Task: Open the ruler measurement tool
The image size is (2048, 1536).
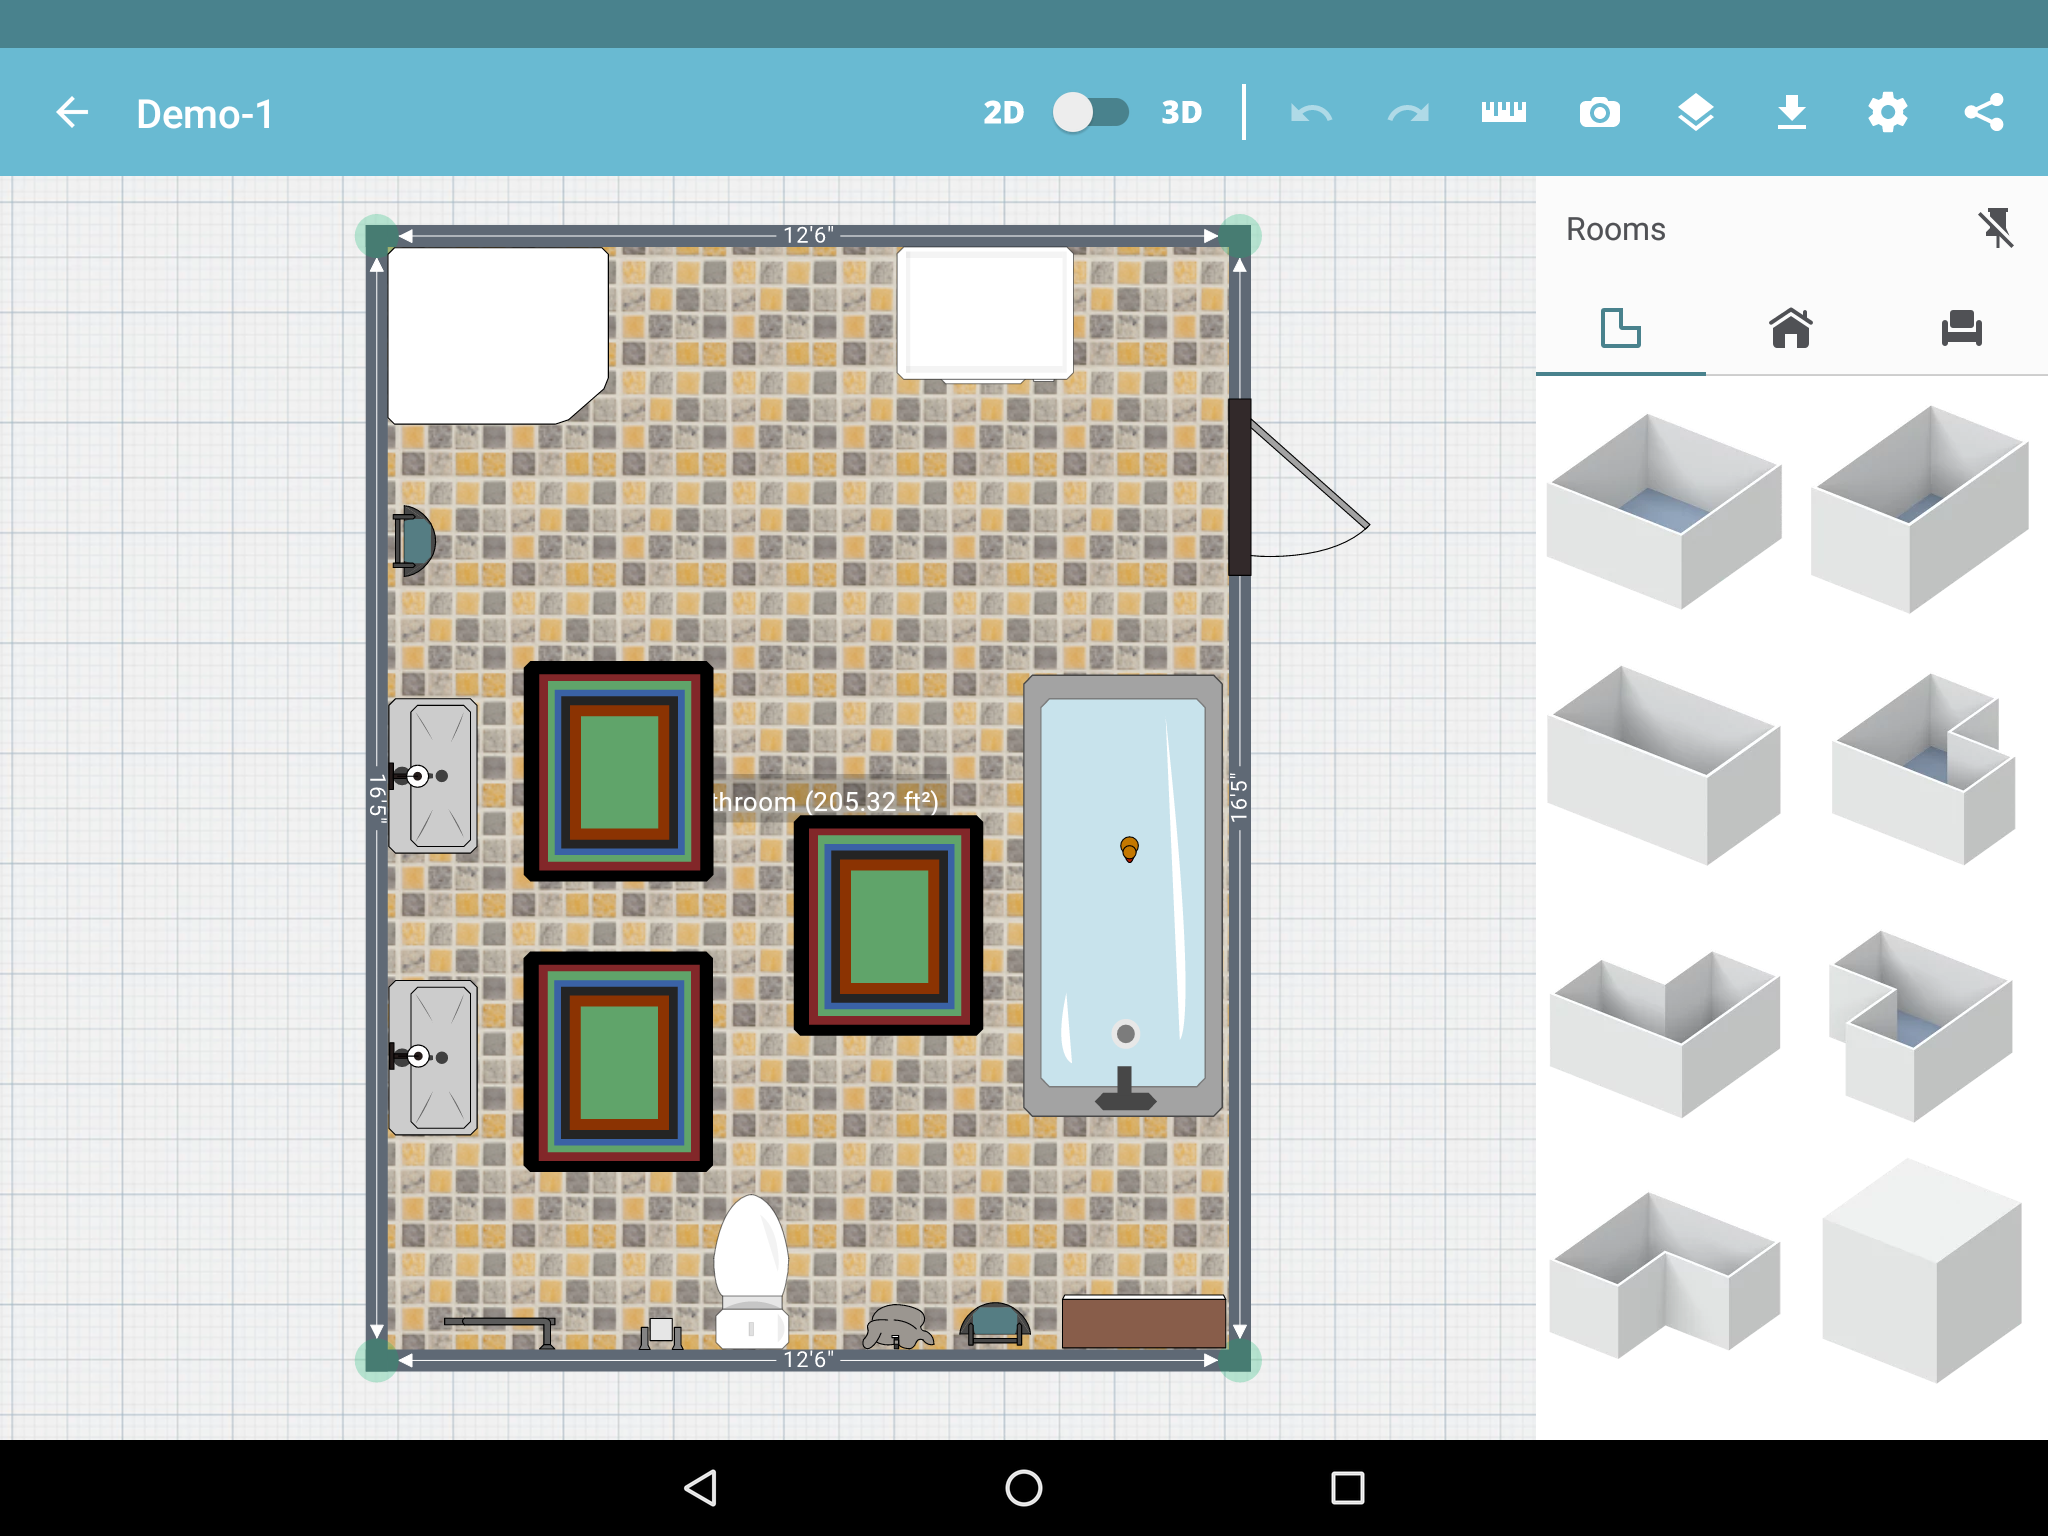Action: (1503, 112)
